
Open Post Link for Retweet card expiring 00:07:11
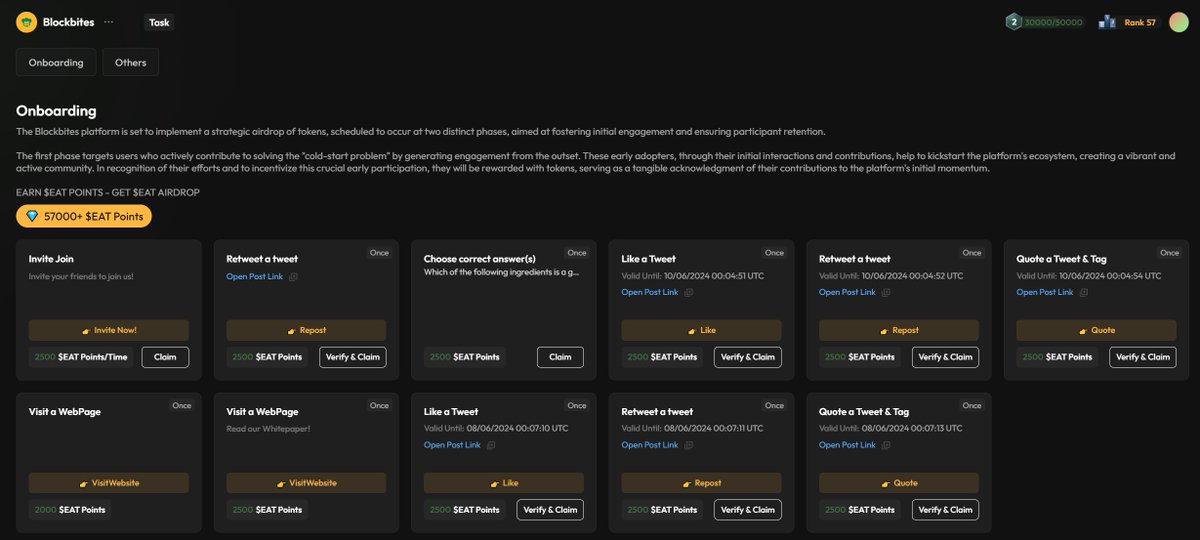point(650,445)
